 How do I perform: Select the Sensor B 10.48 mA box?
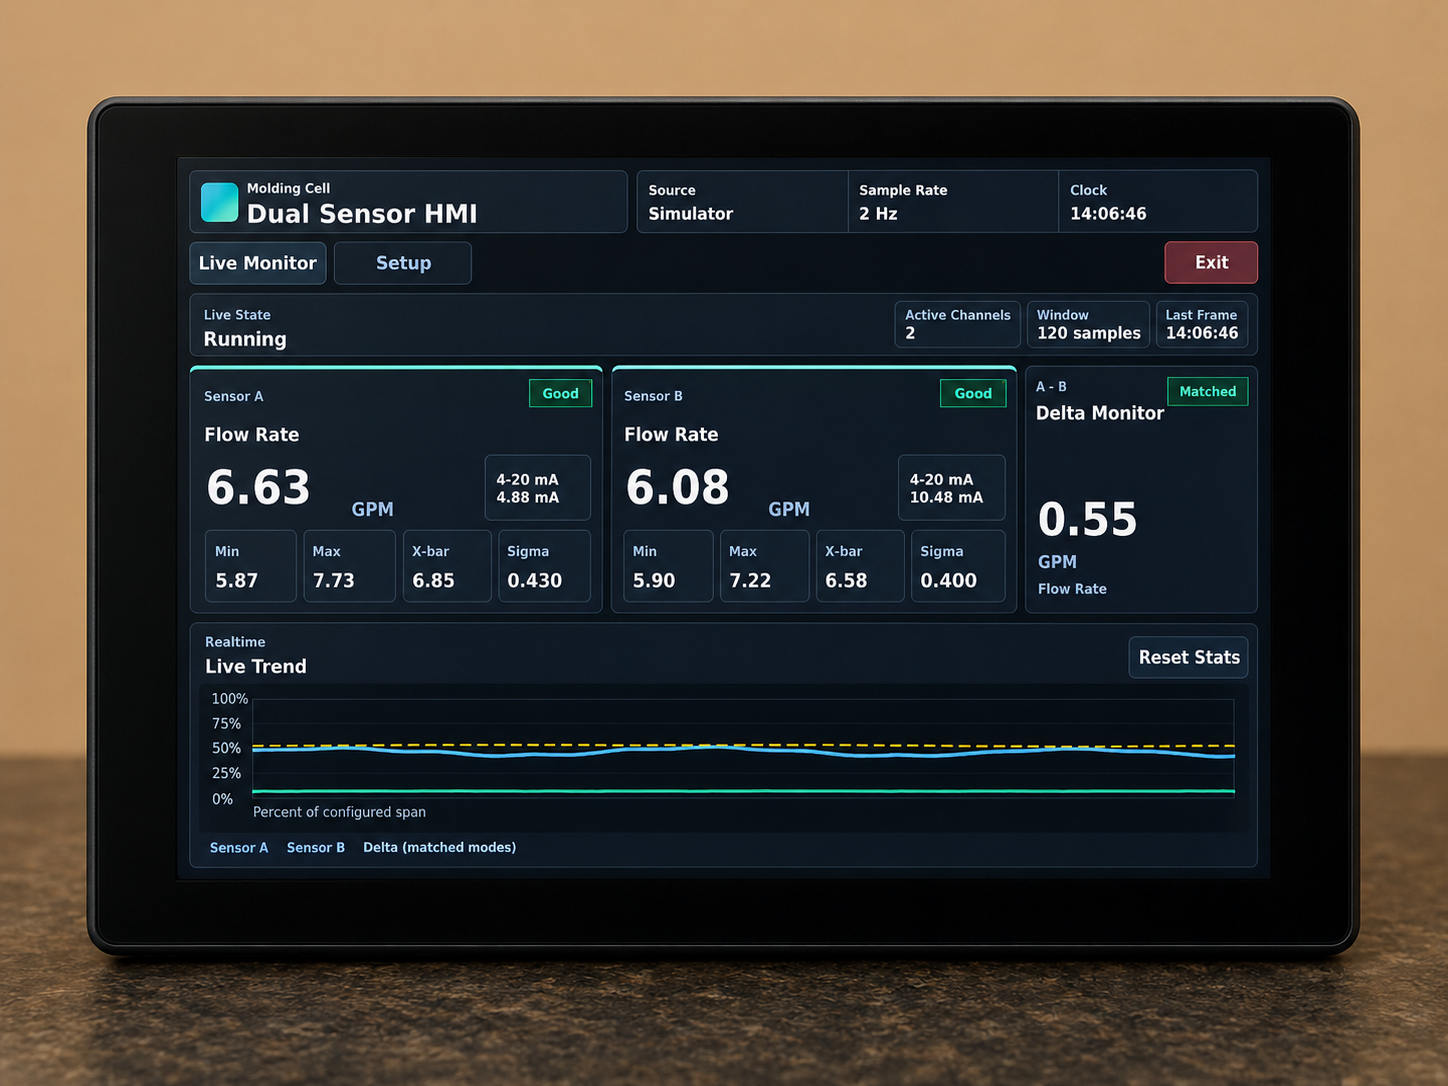pos(951,488)
